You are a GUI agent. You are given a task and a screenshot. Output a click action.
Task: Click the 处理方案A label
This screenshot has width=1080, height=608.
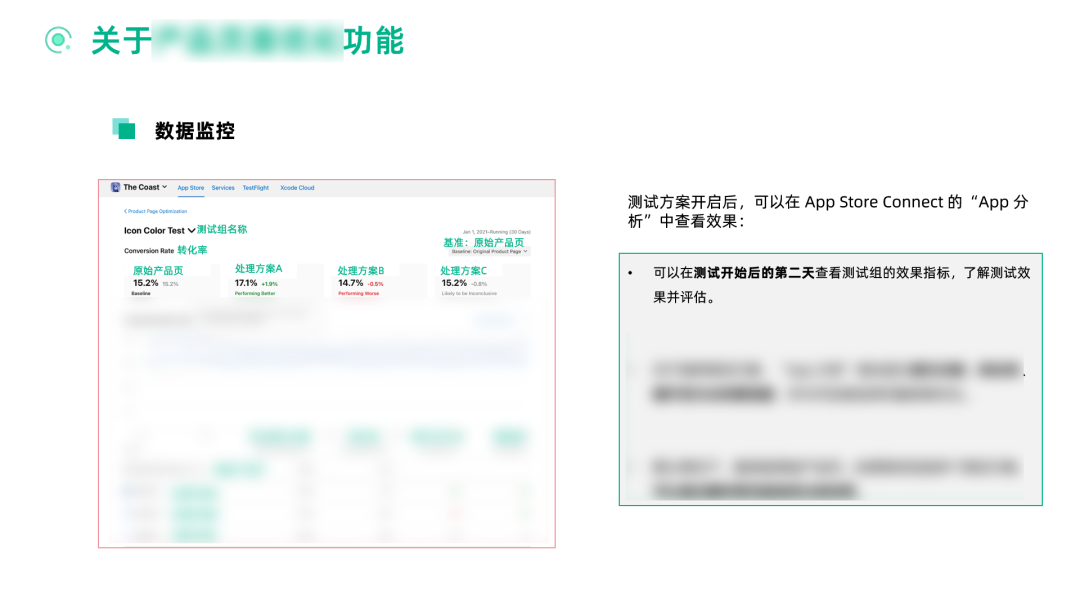[x=258, y=269]
